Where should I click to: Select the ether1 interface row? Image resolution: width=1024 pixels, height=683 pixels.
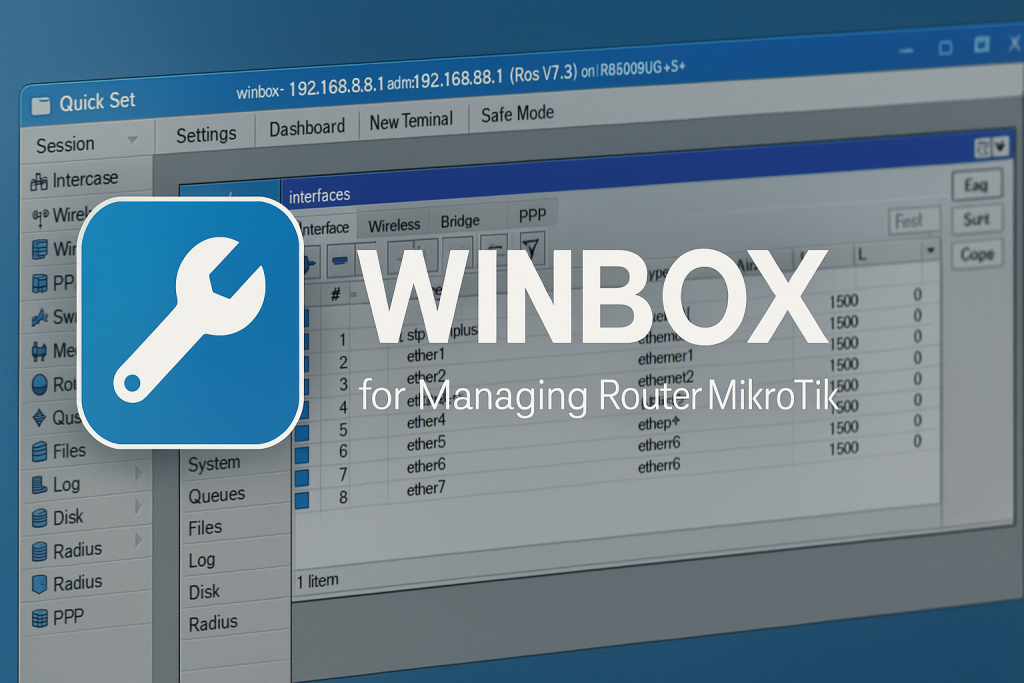click(425, 356)
